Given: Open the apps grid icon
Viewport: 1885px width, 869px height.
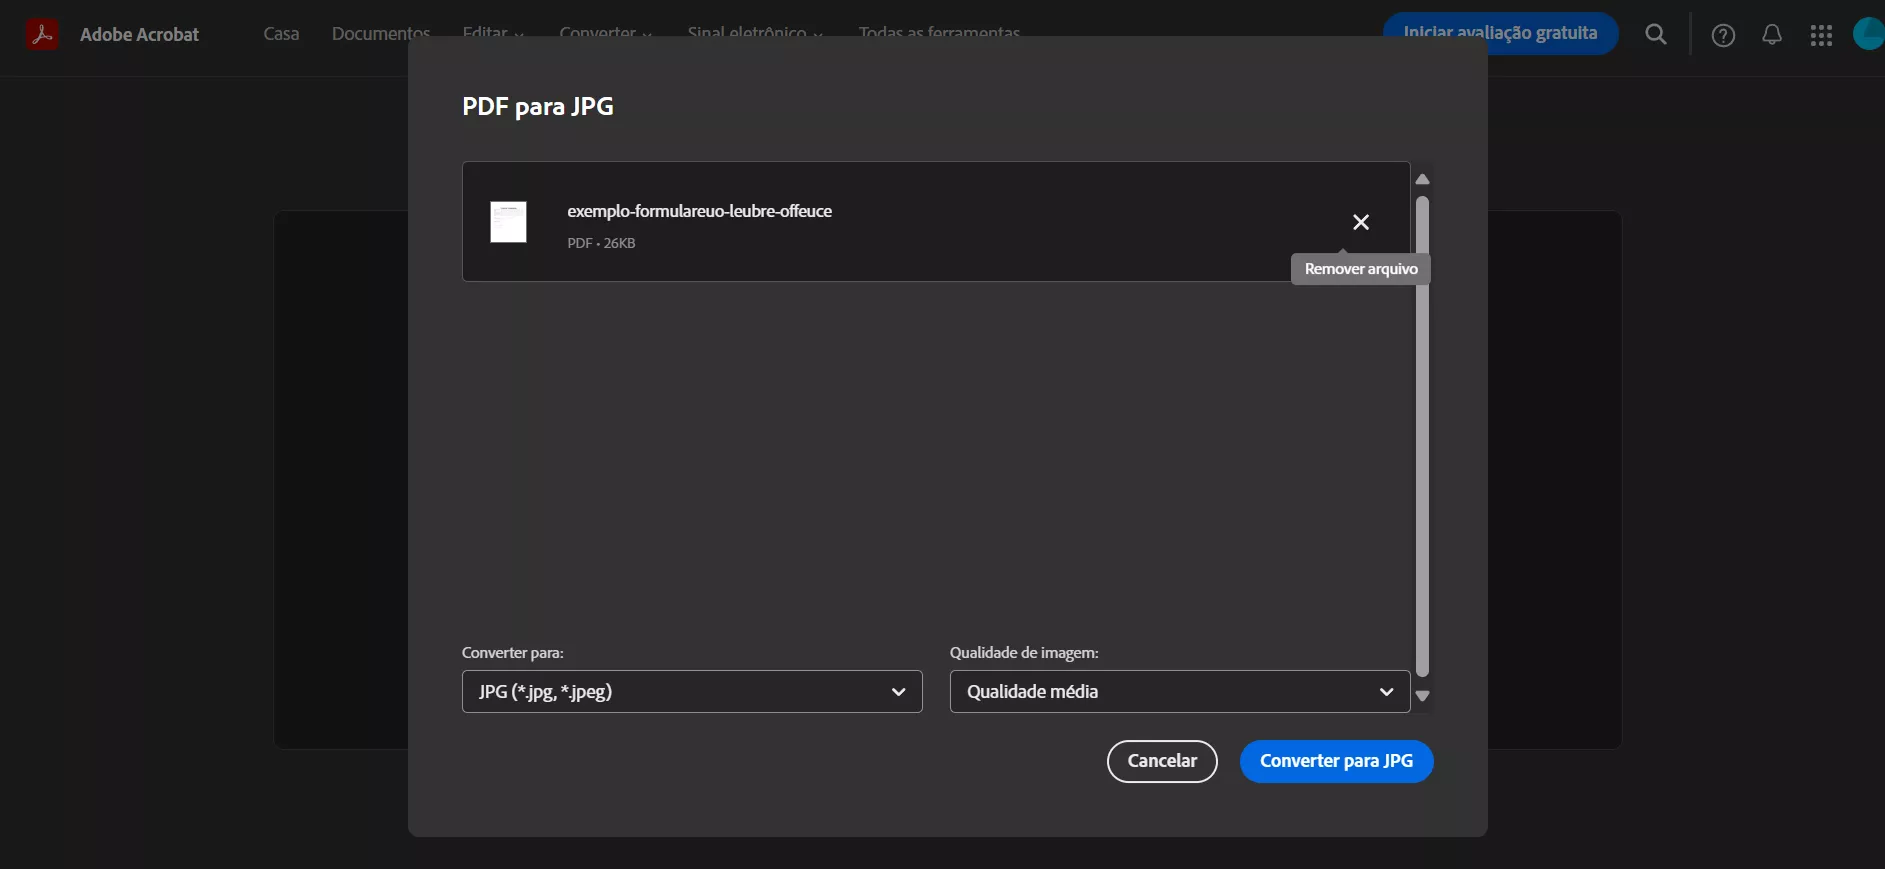Looking at the screenshot, I should [1821, 35].
